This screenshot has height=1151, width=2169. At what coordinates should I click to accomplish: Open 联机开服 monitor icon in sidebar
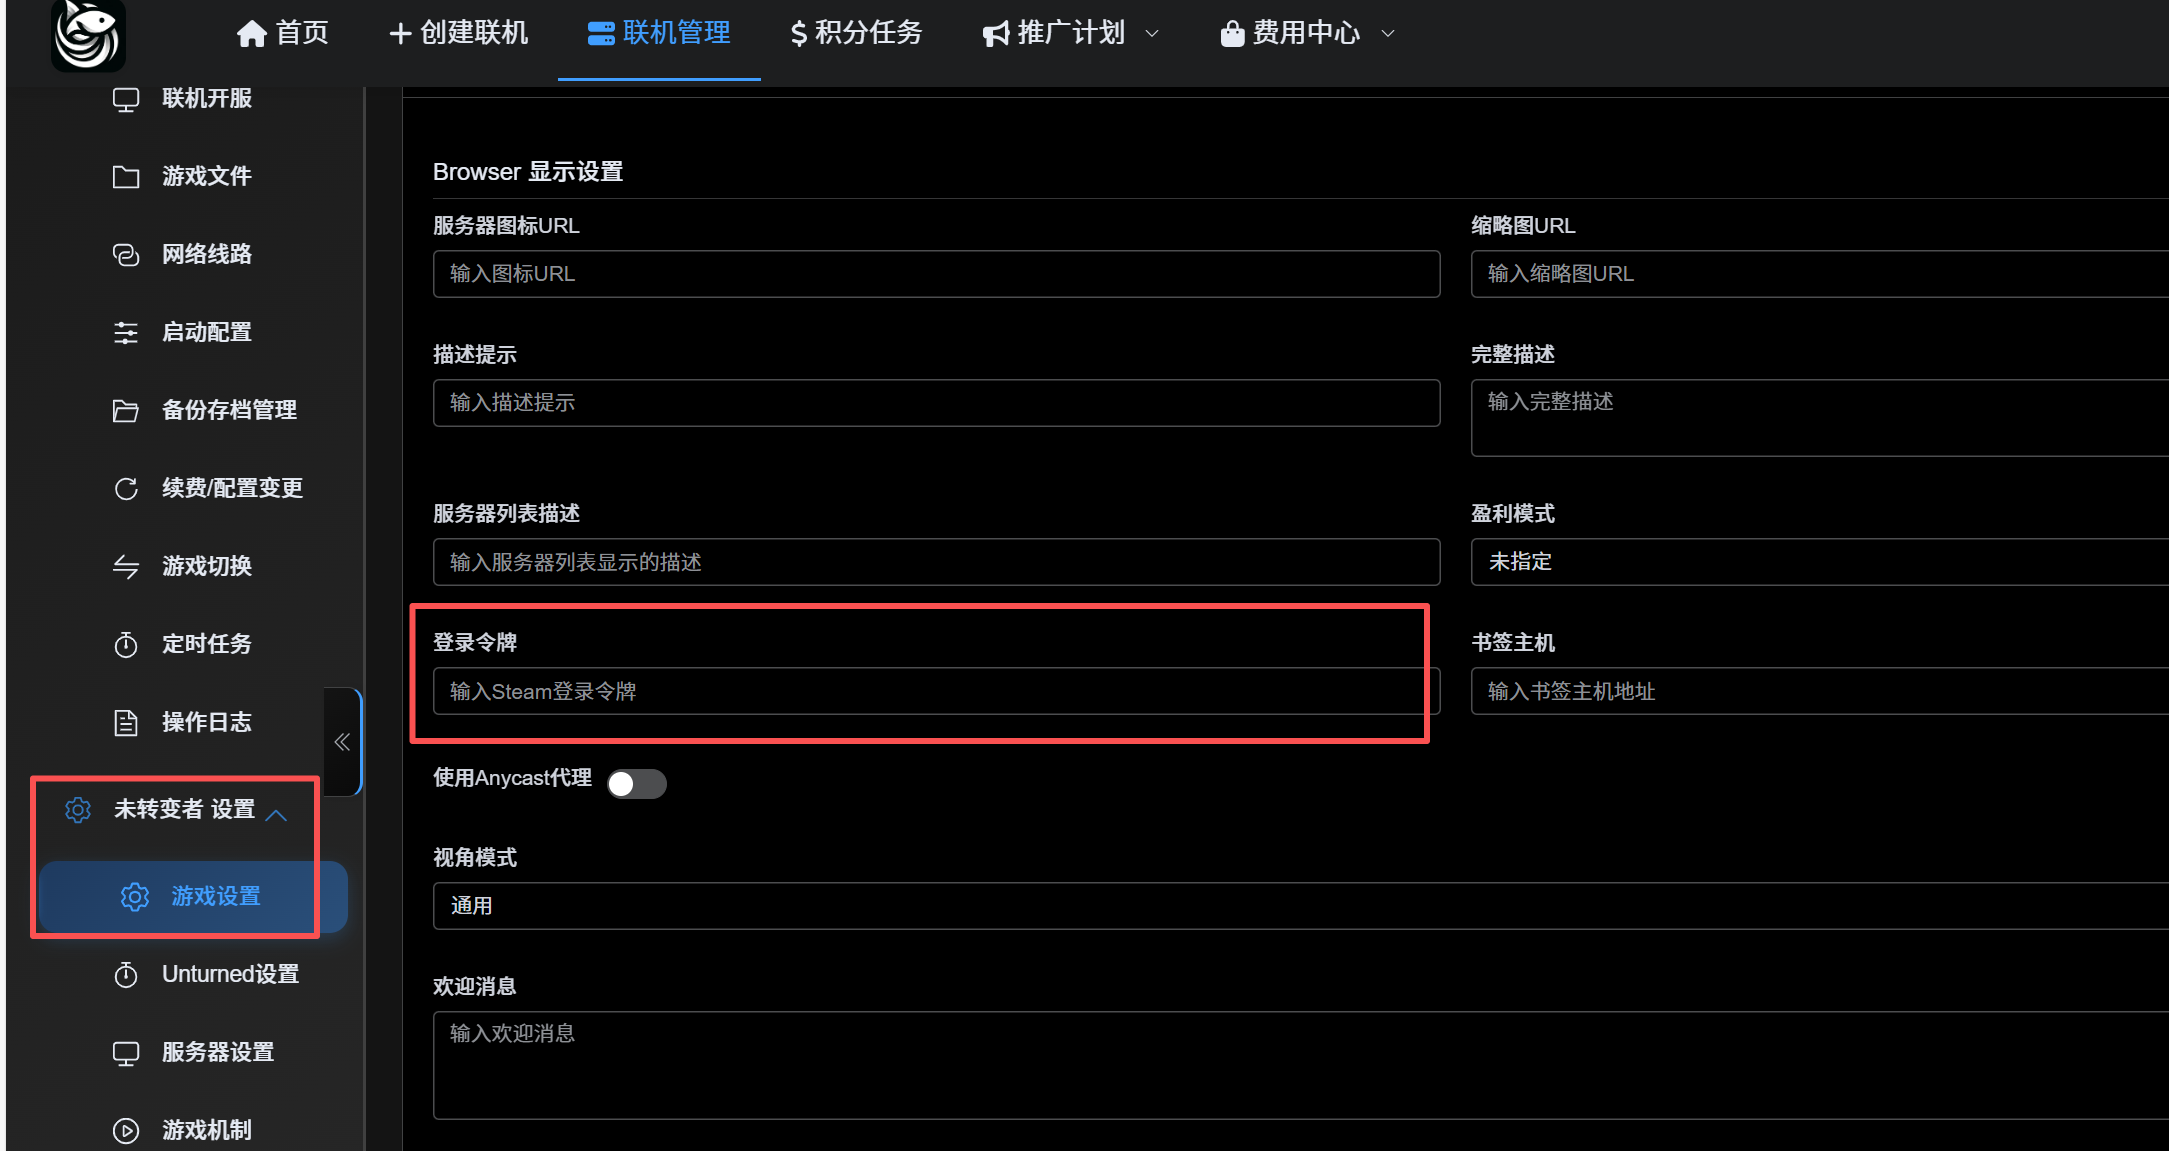[126, 99]
